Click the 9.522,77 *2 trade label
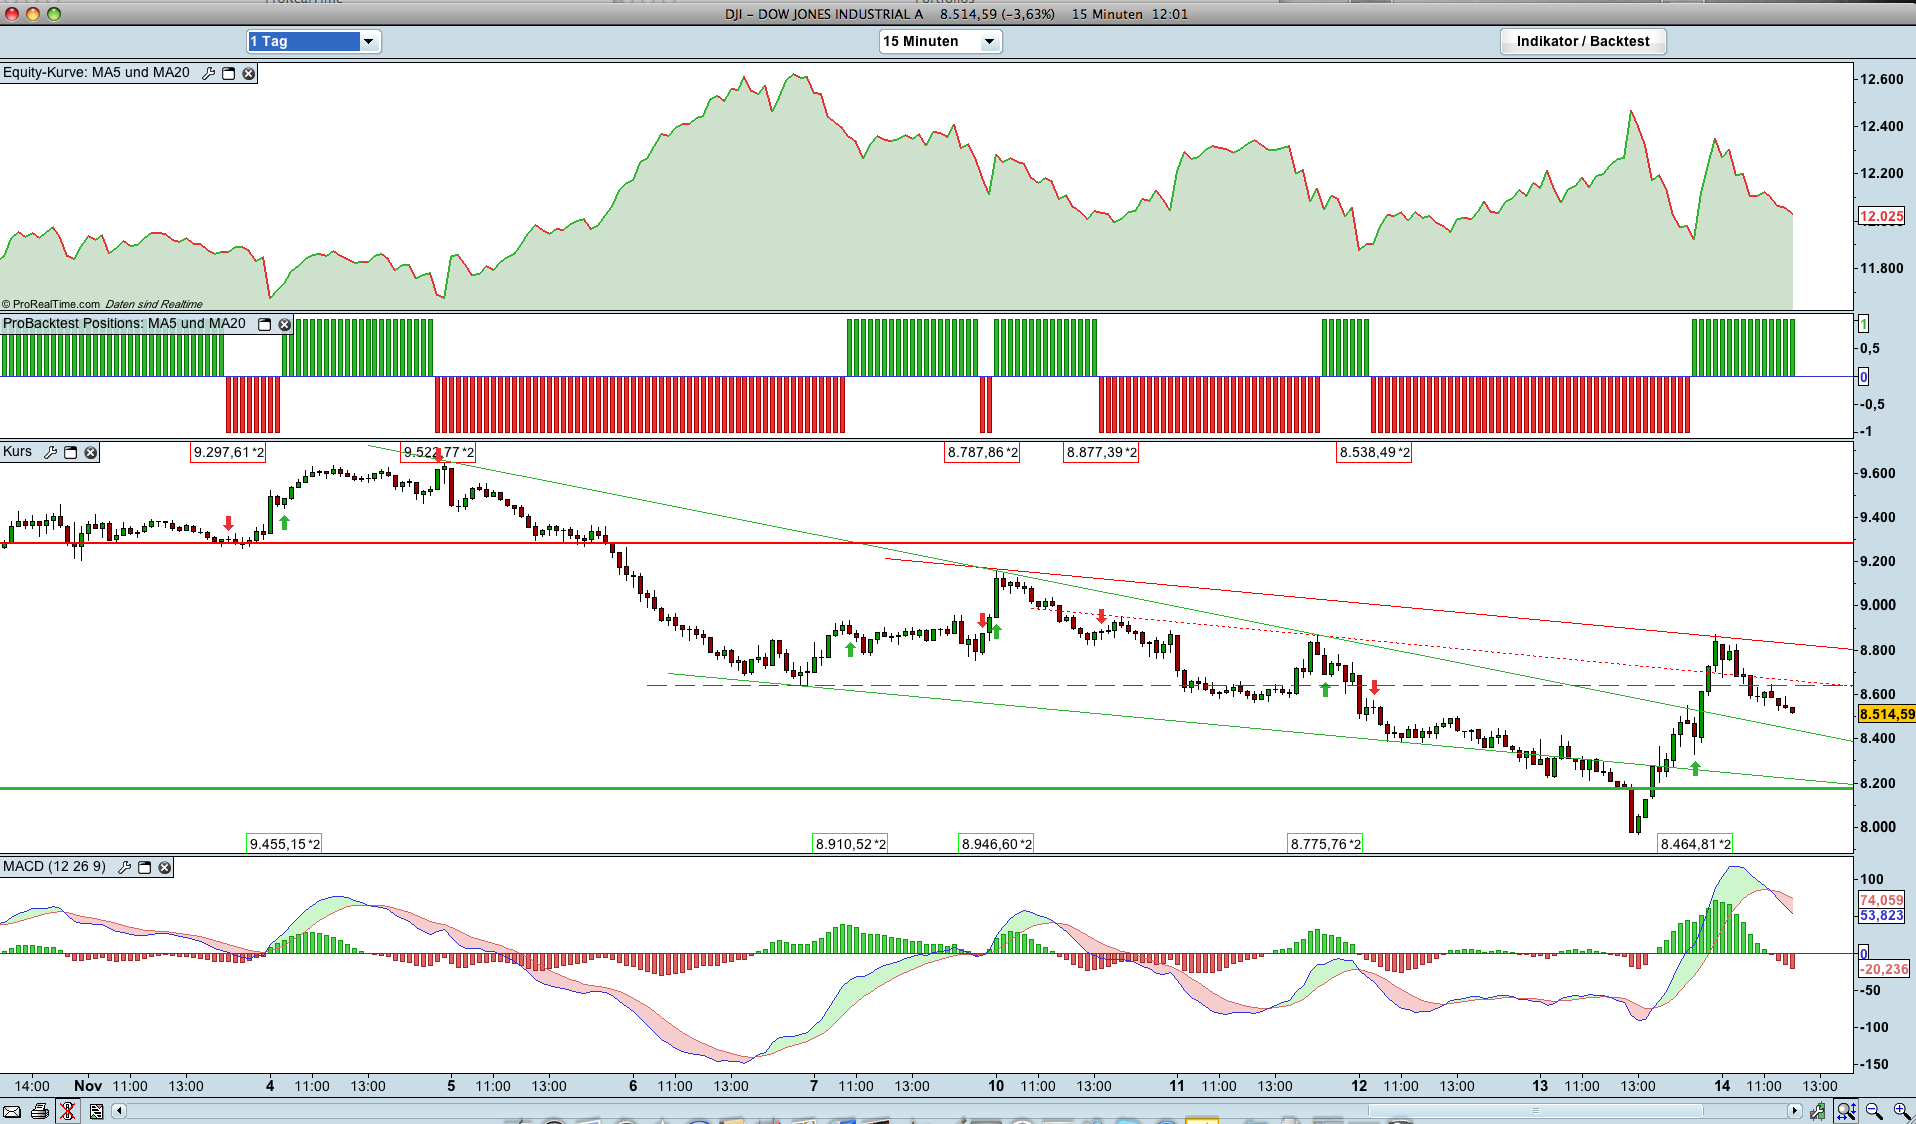This screenshot has width=1916, height=1124. click(x=438, y=453)
